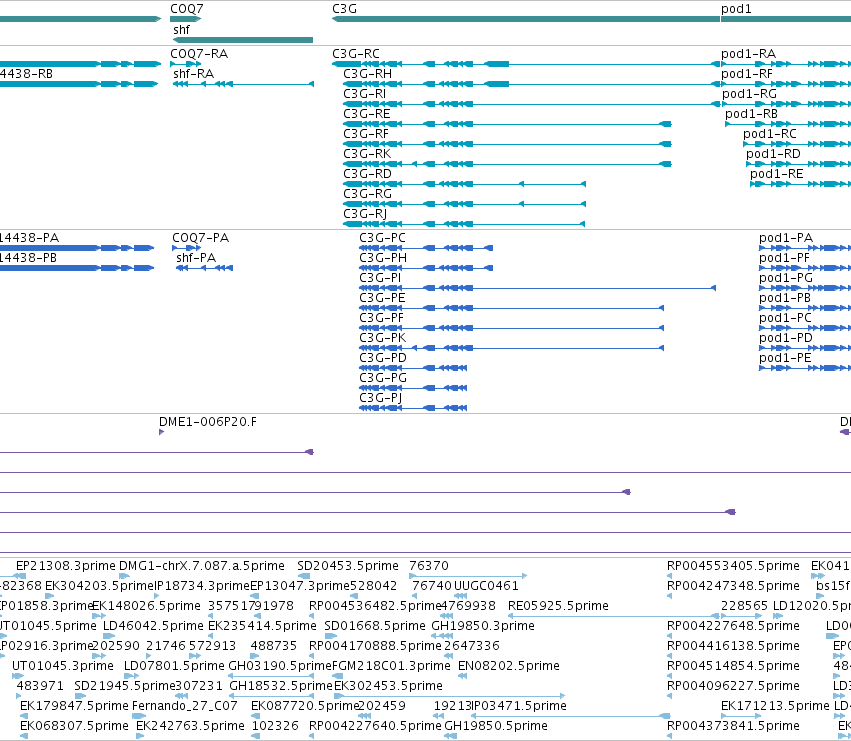Click protein C3G-PH label
Viewport: 851px width, 741px height.
pos(383,258)
